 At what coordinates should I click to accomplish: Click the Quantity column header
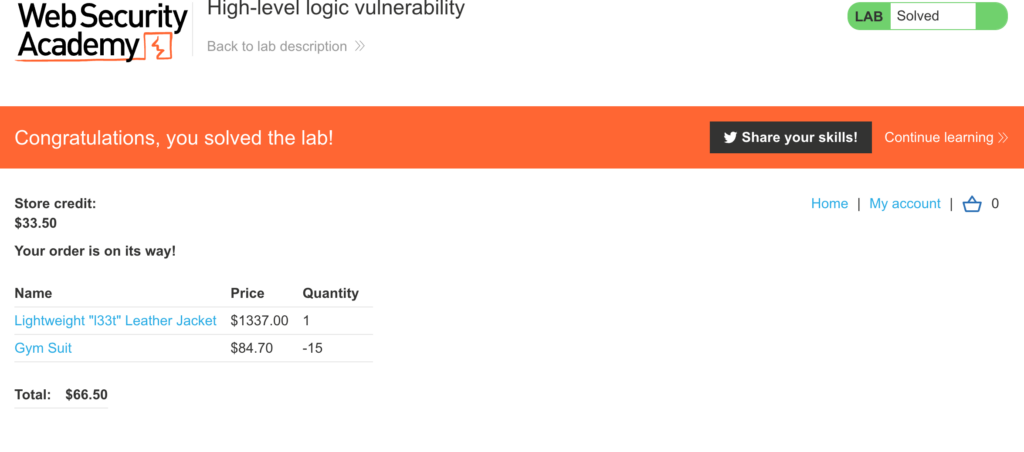pos(330,293)
